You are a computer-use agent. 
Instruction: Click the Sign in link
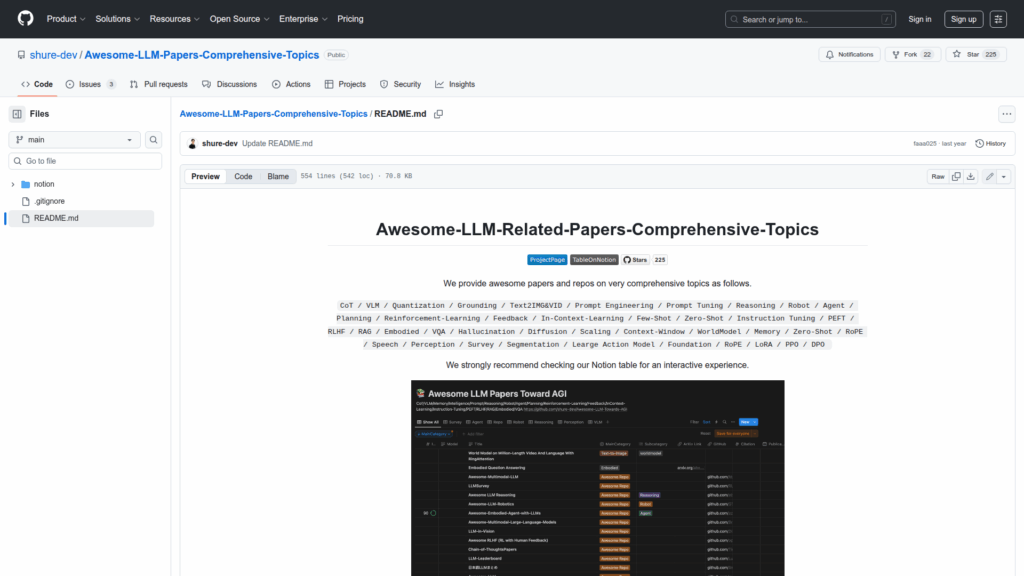[920, 20]
